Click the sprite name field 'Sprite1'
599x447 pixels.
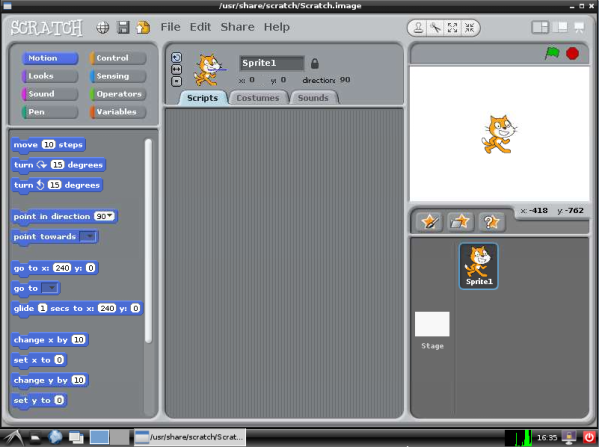[272, 63]
